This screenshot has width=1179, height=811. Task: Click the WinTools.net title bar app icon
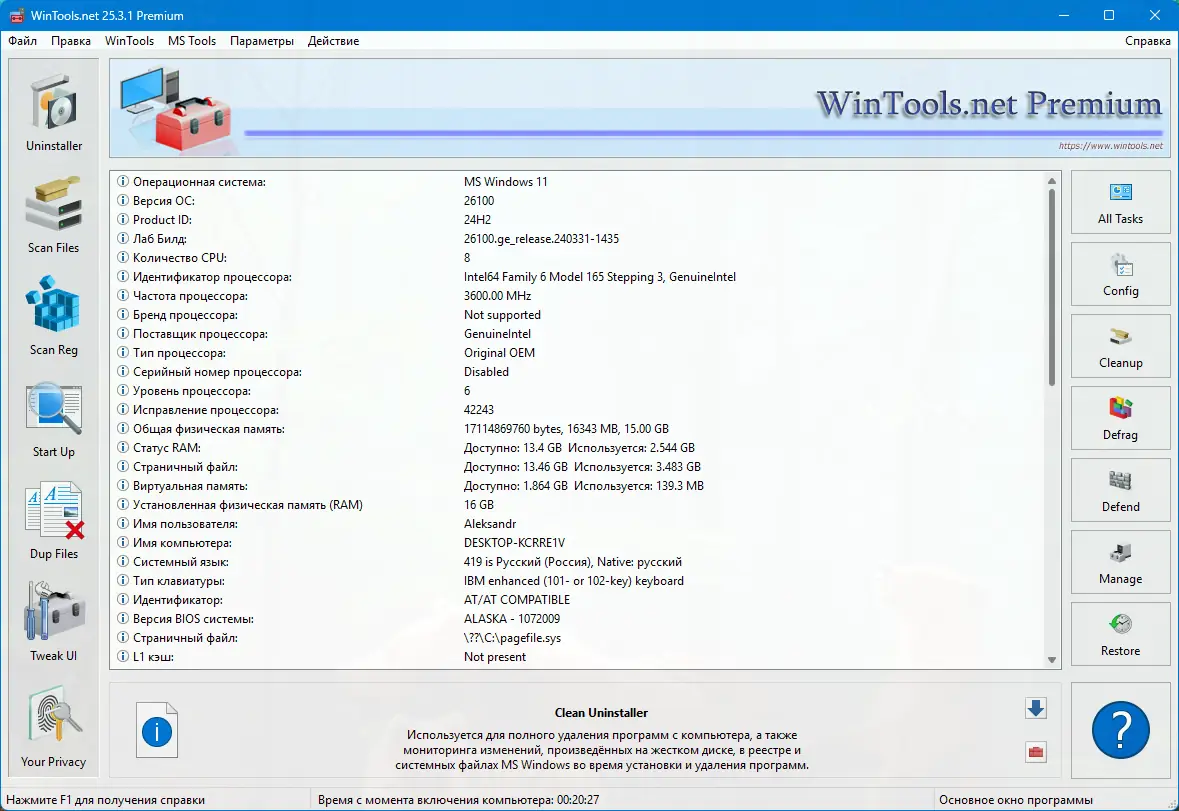(x=16, y=15)
